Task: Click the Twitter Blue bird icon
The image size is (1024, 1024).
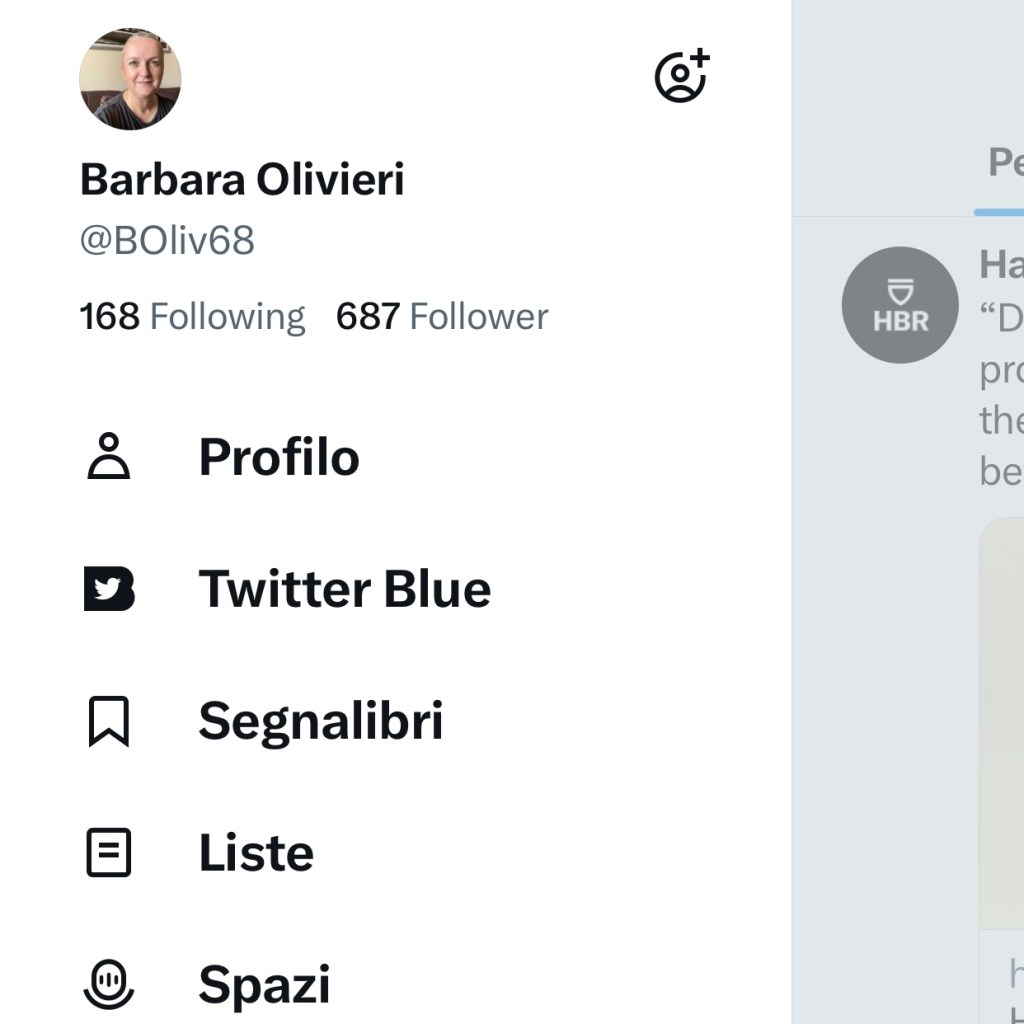Action: click(x=109, y=589)
